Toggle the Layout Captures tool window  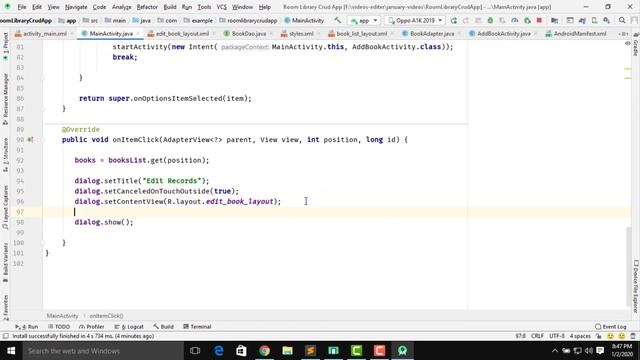(5, 207)
